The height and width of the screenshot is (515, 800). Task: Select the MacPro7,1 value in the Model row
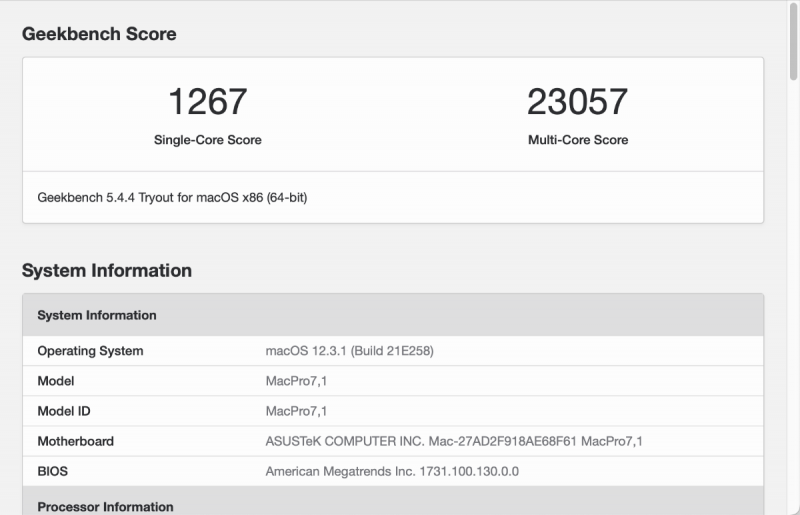296,381
